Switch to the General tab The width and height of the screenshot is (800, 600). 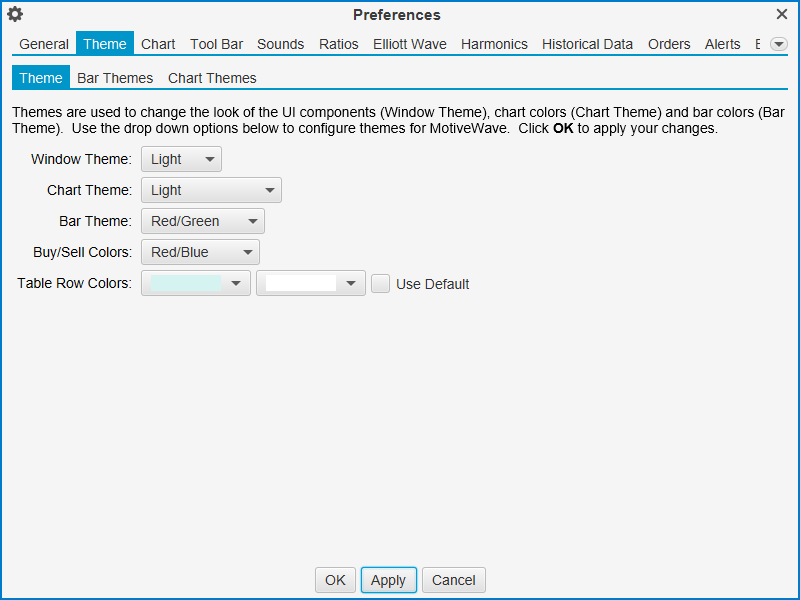pyautogui.click(x=44, y=44)
